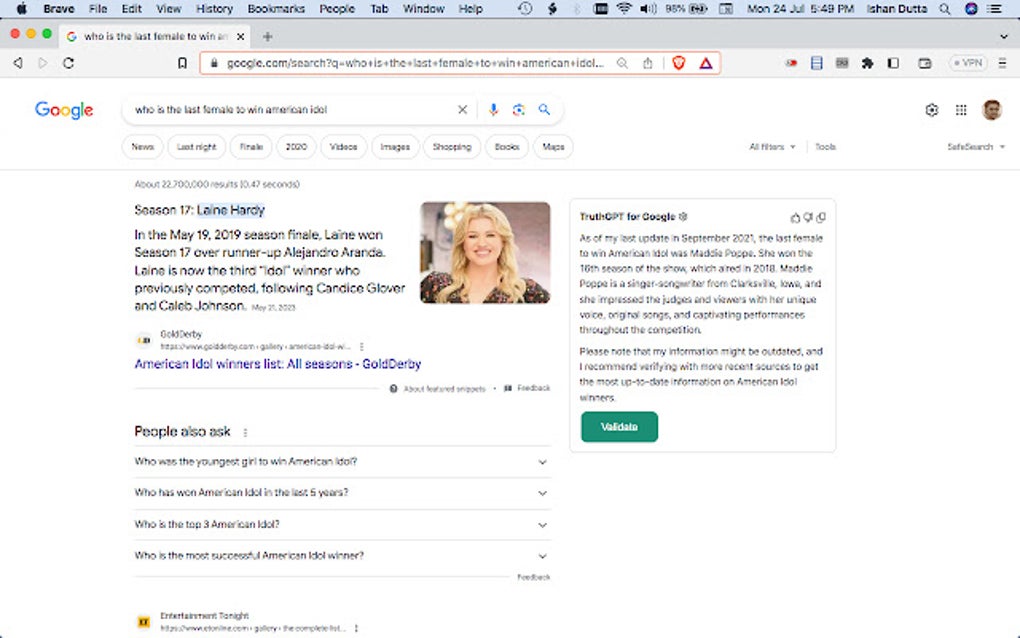Give the TruthGPT answer a thumbs down
Screen dimensions: 1020x638
(x=807, y=216)
